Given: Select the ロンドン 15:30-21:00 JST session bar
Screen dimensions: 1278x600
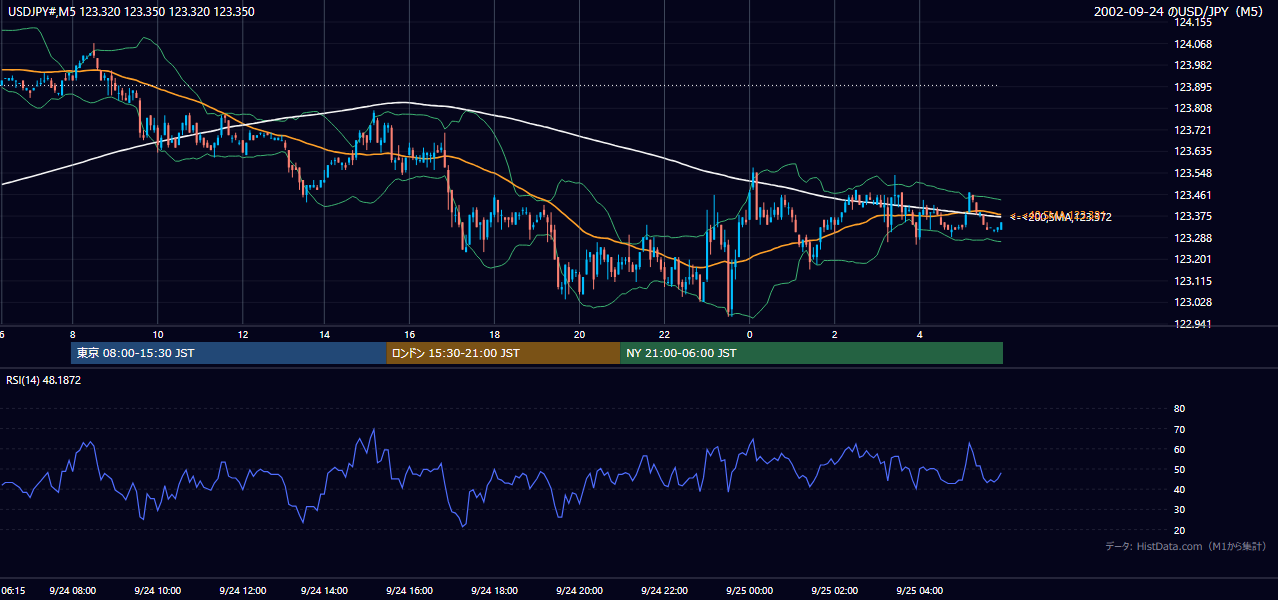Looking at the screenshot, I should click(x=503, y=353).
